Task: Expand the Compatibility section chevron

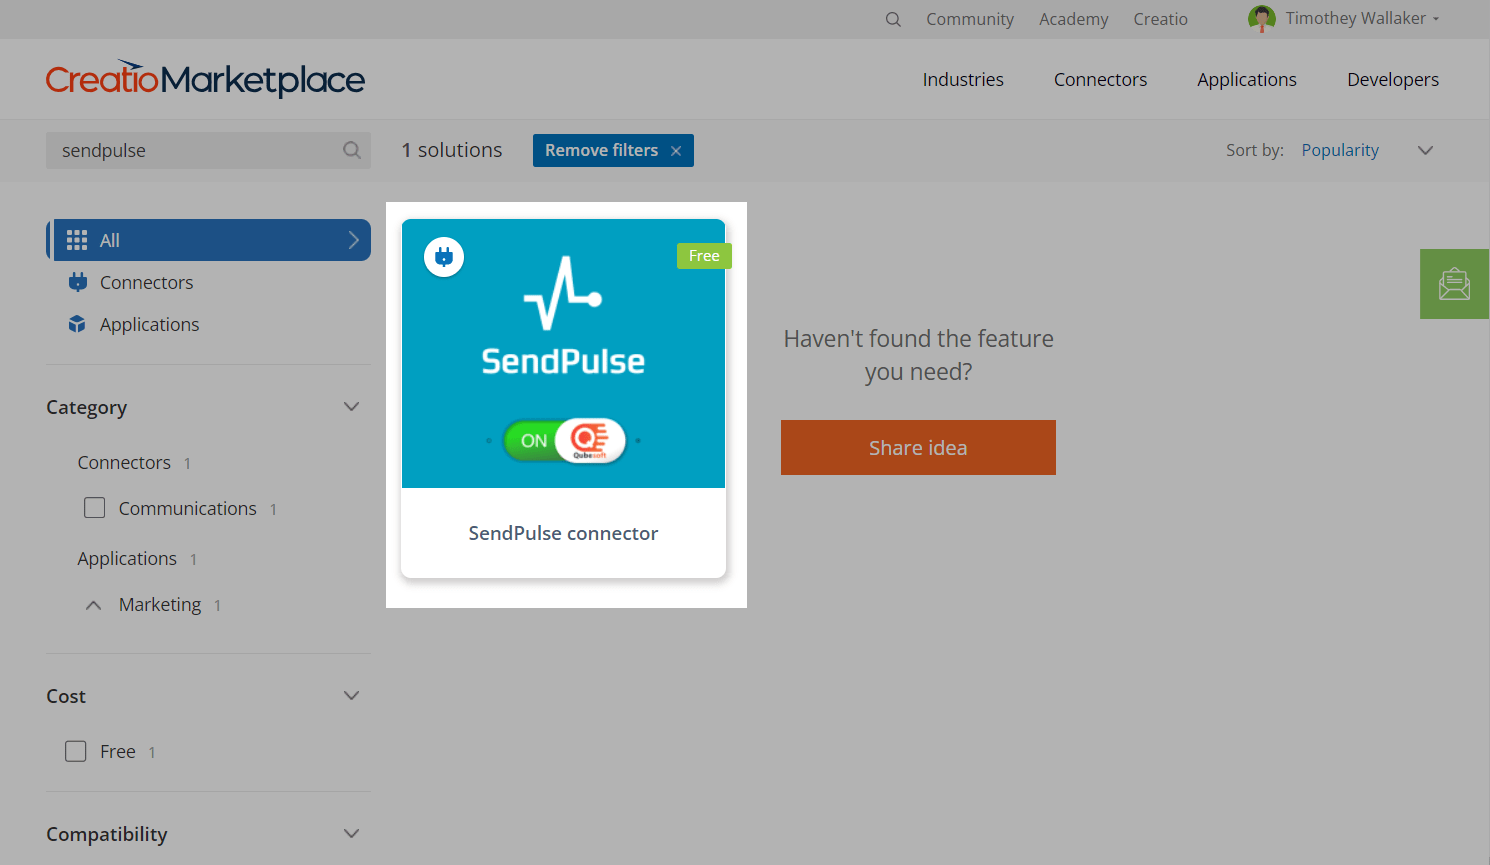Action: point(351,833)
